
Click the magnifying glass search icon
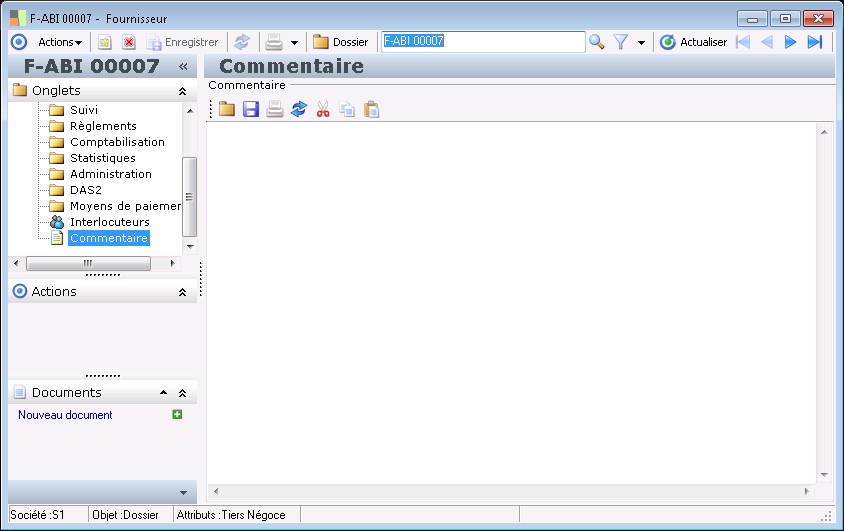point(596,42)
